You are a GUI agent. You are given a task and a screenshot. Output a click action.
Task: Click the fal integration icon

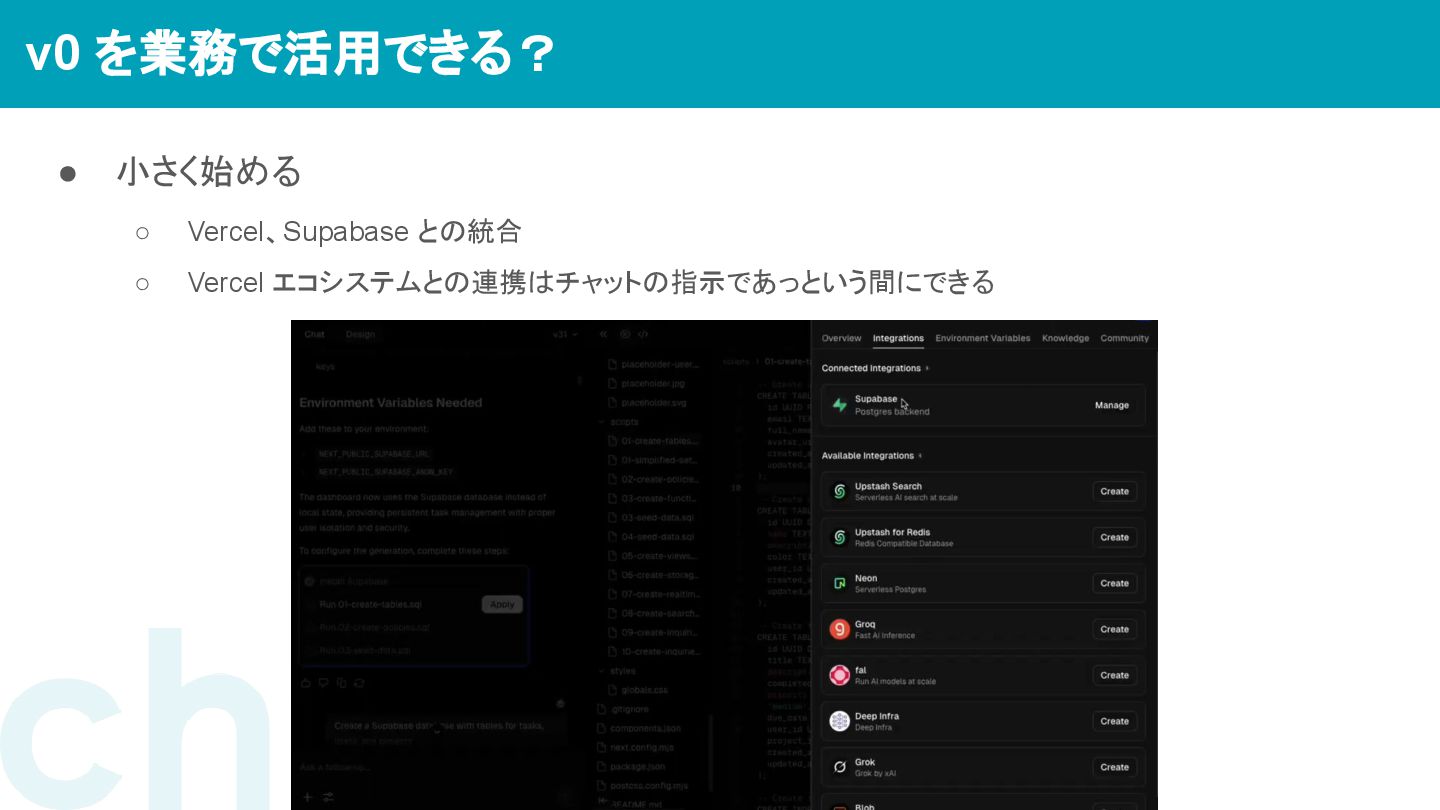(x=840, y=675)
